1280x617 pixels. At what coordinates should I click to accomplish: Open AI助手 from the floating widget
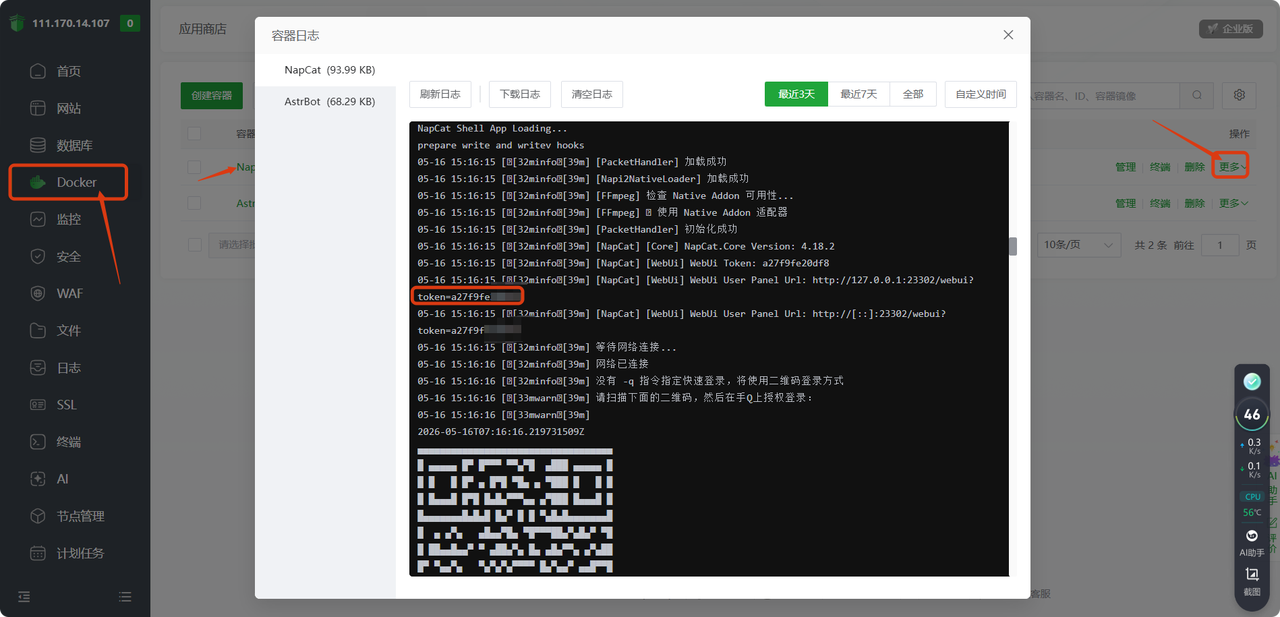click(x=1252, y=542)
